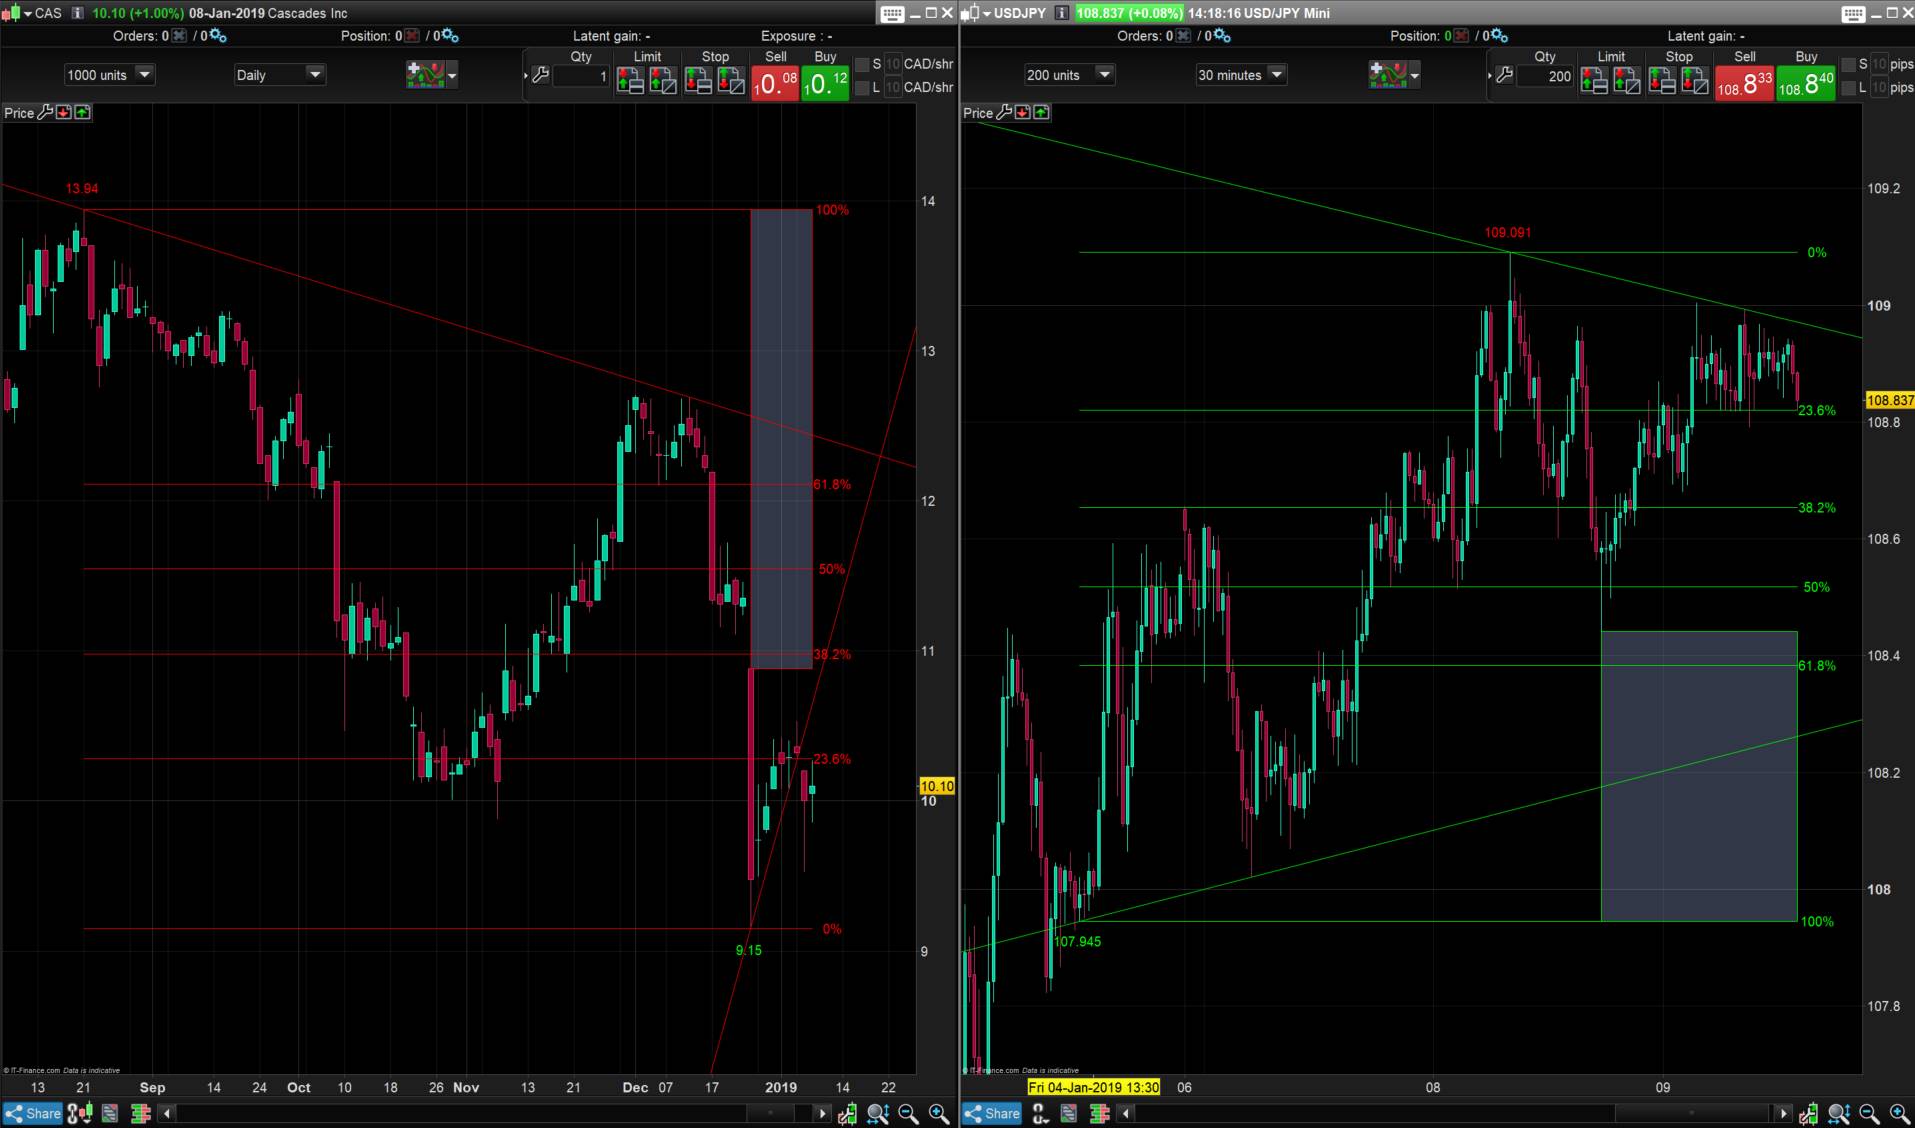The width and height of the screenshot is (1915, 1128).
Task: Place buy limit order on CAS
Action: click(x=629, y=81)
